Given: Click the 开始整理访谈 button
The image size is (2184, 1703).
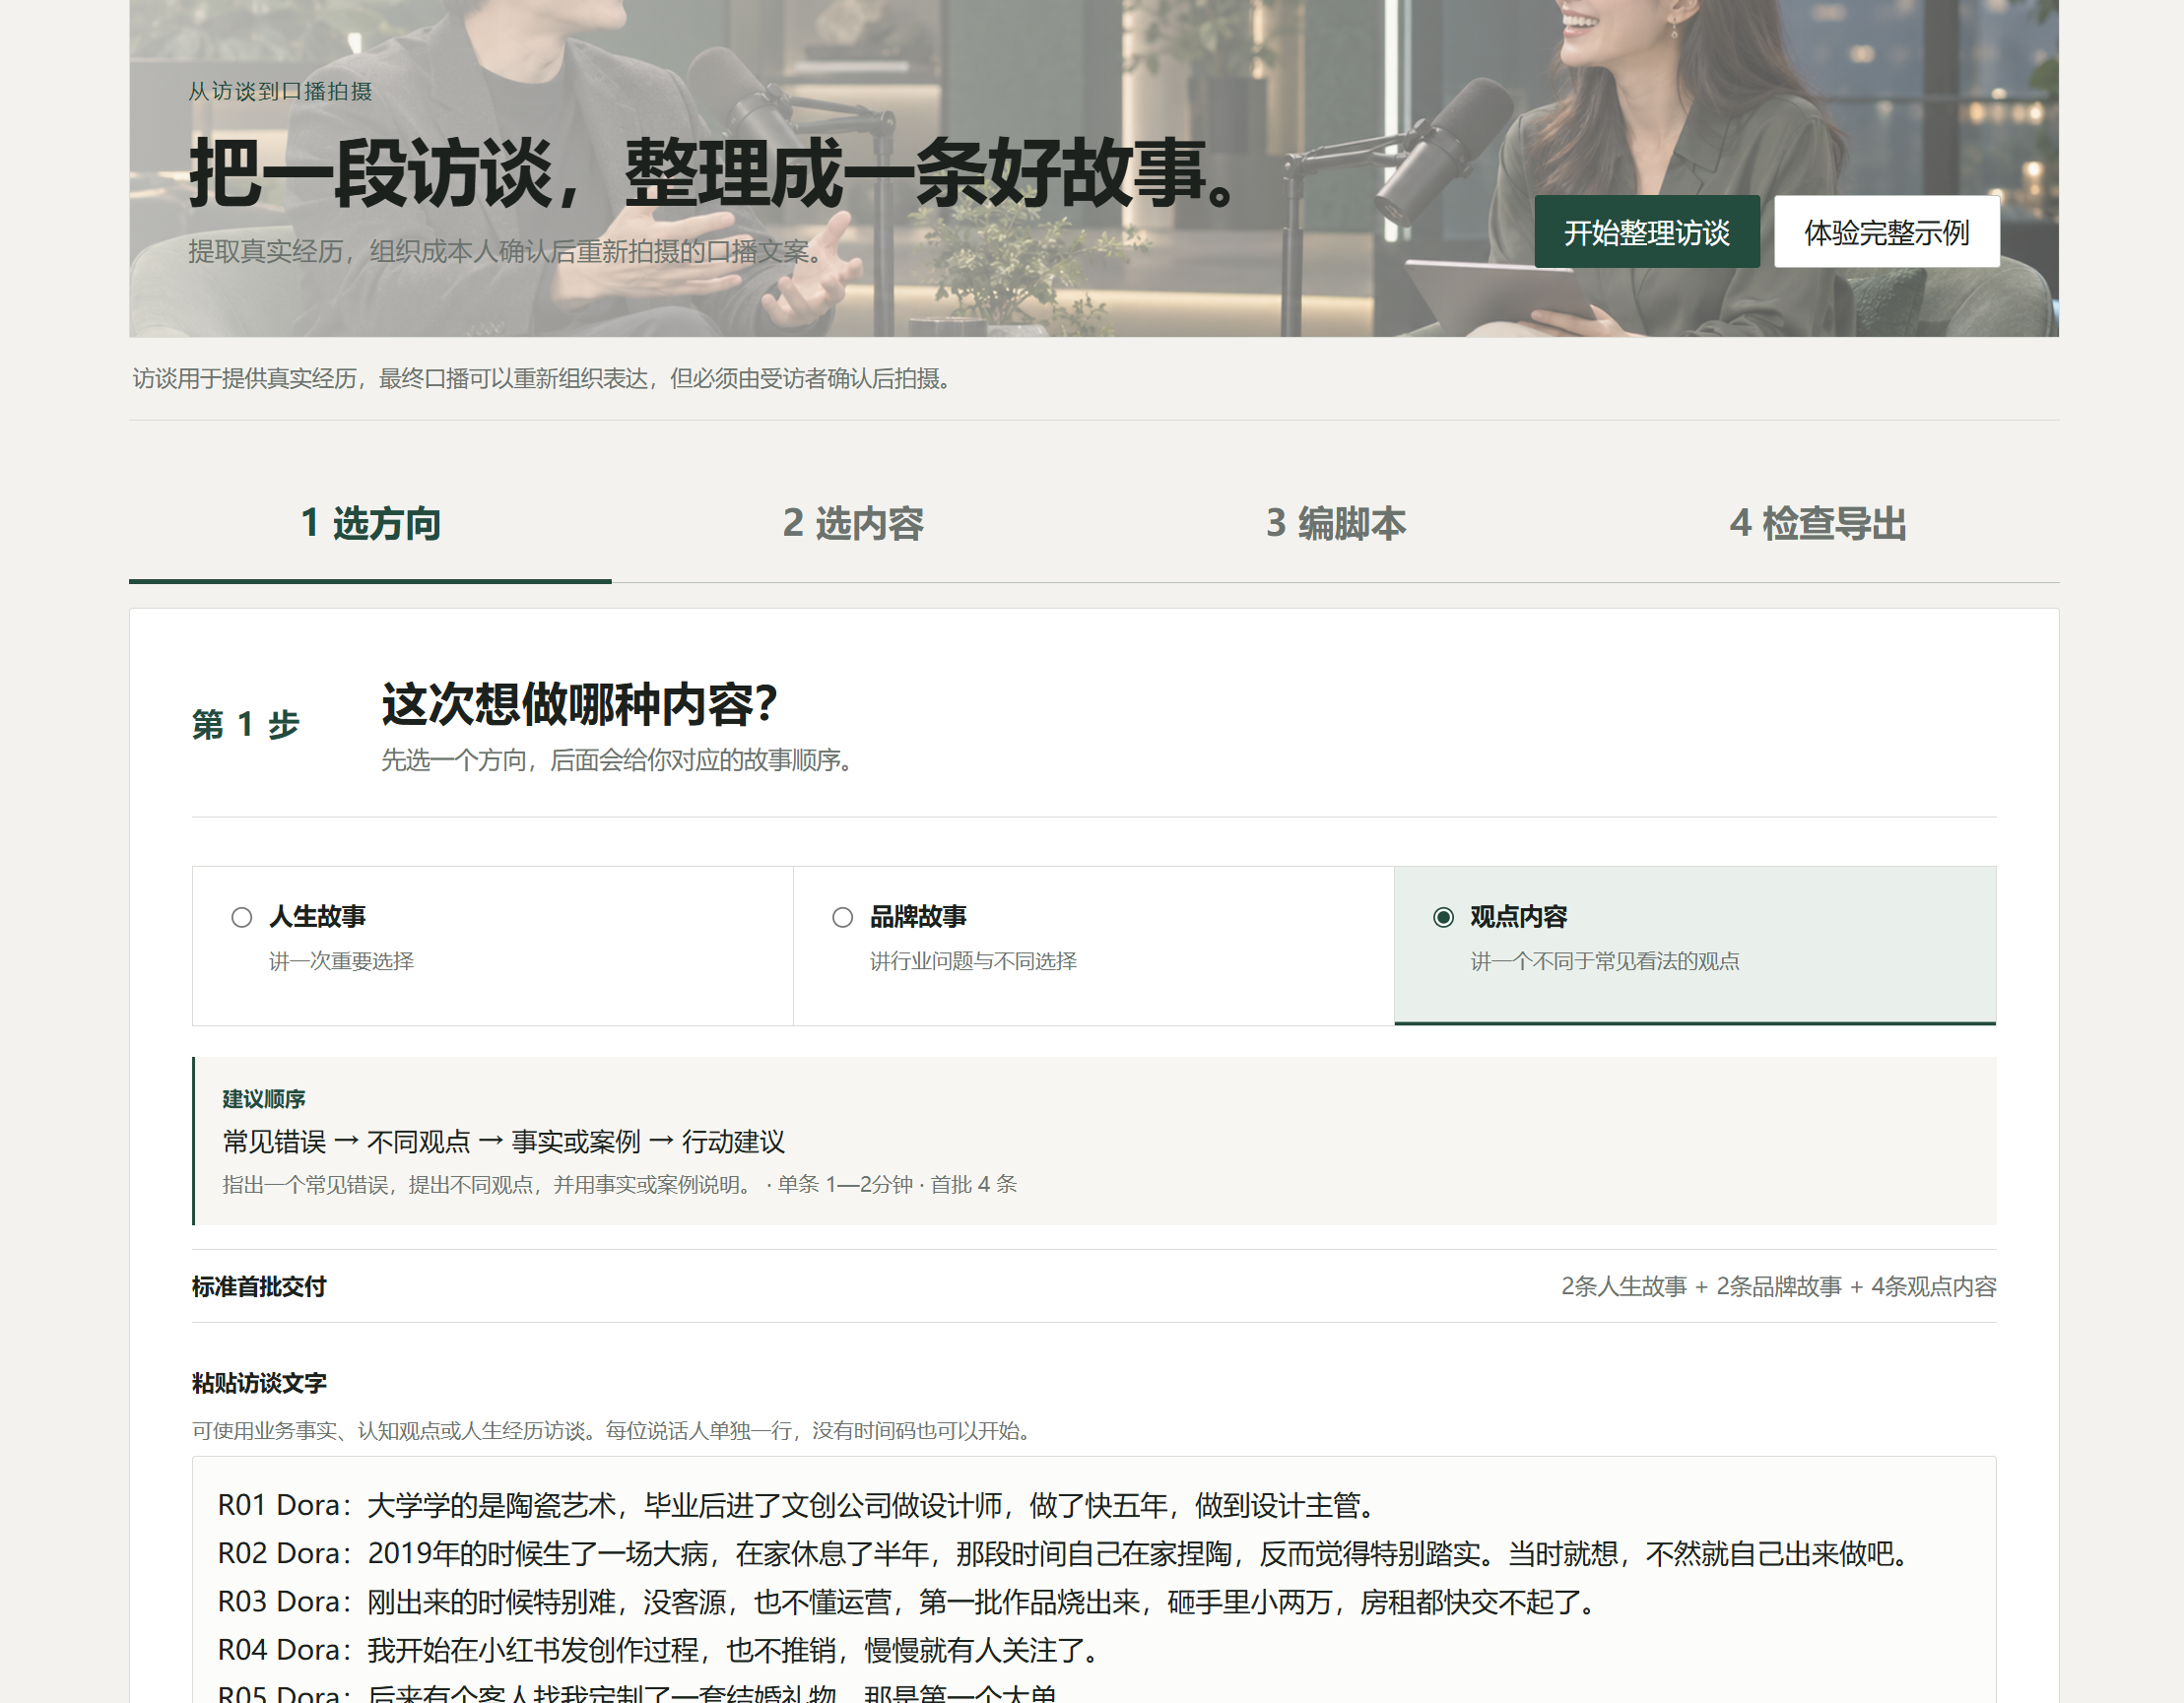Looking at the screenshot, I should click(x=1646, y=232).
